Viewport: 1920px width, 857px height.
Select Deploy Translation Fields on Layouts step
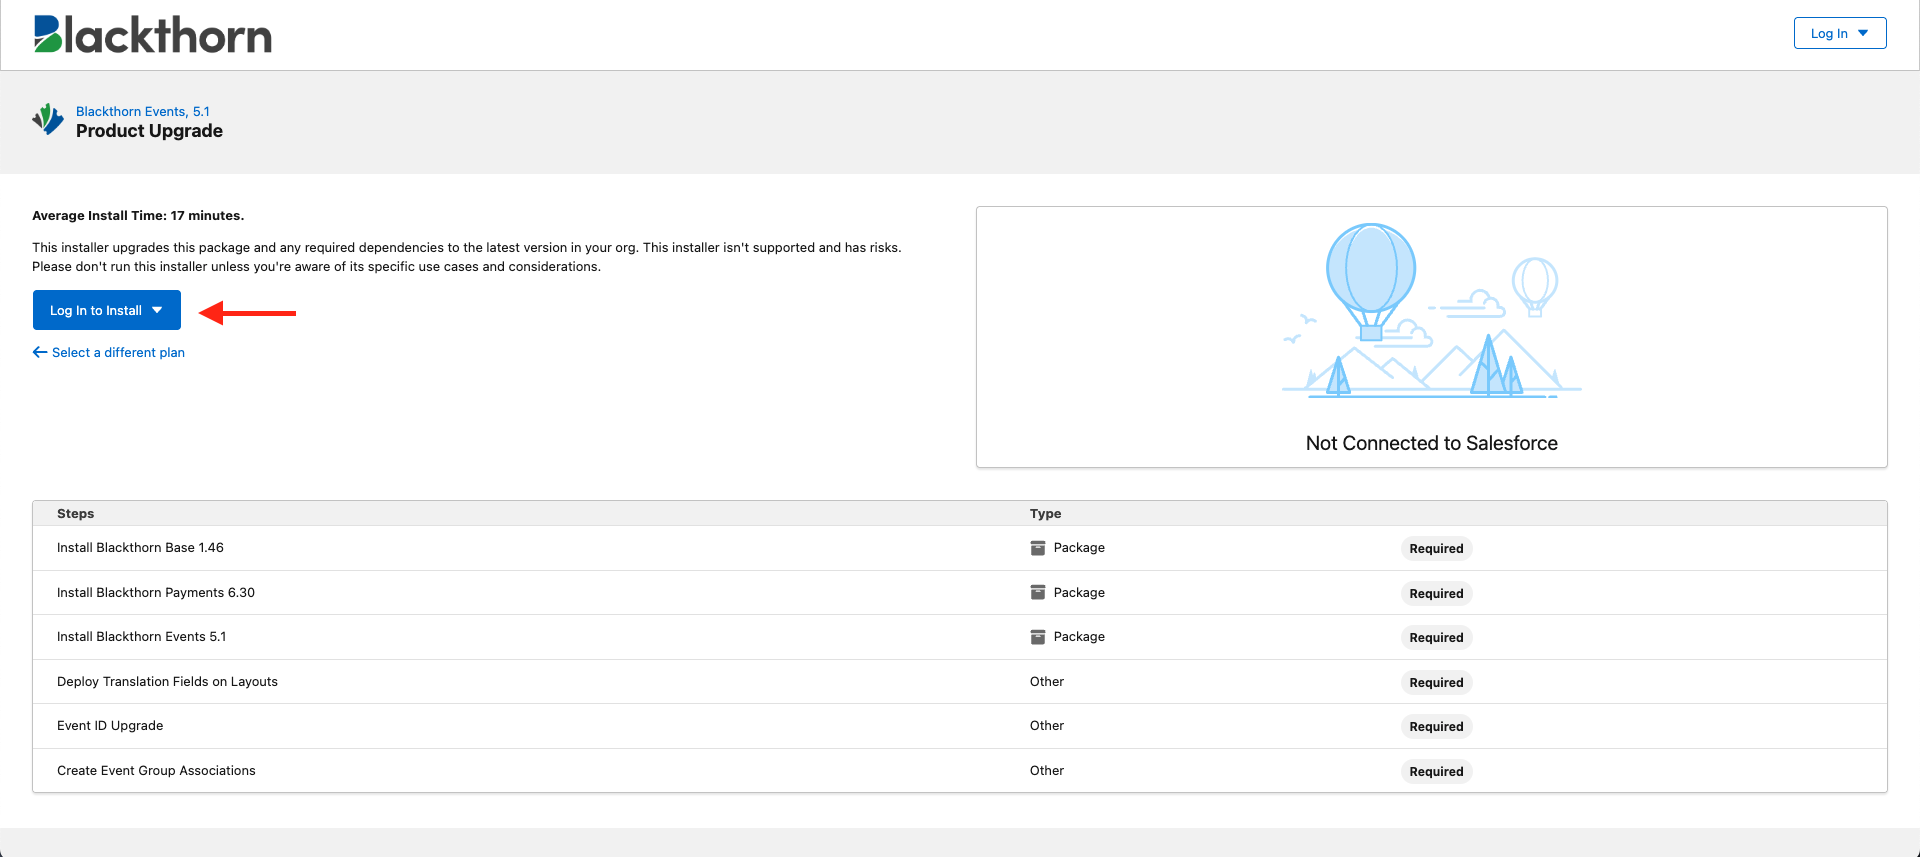[167, 681]
